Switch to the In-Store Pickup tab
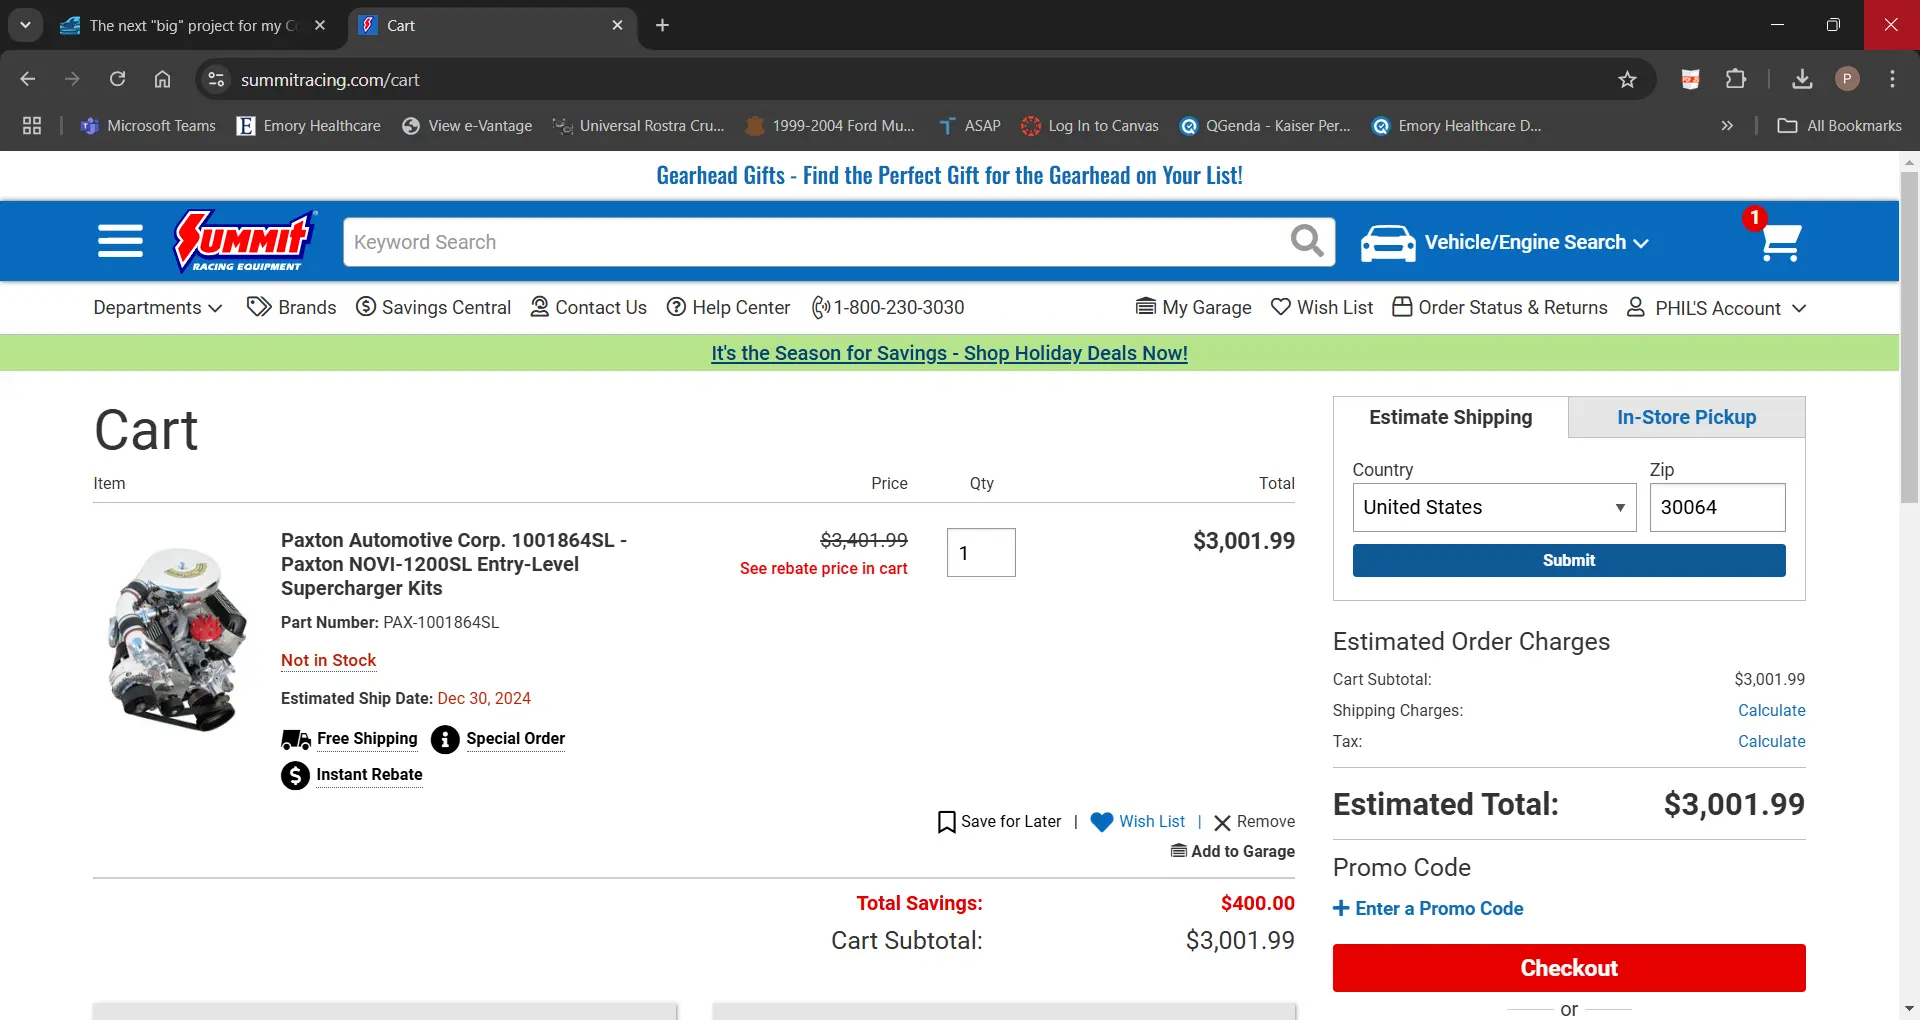The width and height of the screenshot is (1920, 1020). pyautogui.click(x=1686, y=418)
